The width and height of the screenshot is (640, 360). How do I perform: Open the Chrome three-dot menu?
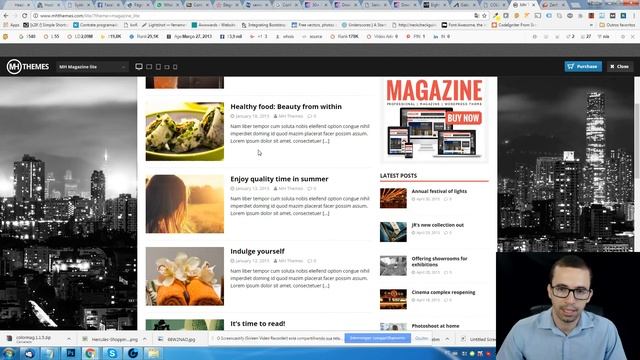point(634,16)
